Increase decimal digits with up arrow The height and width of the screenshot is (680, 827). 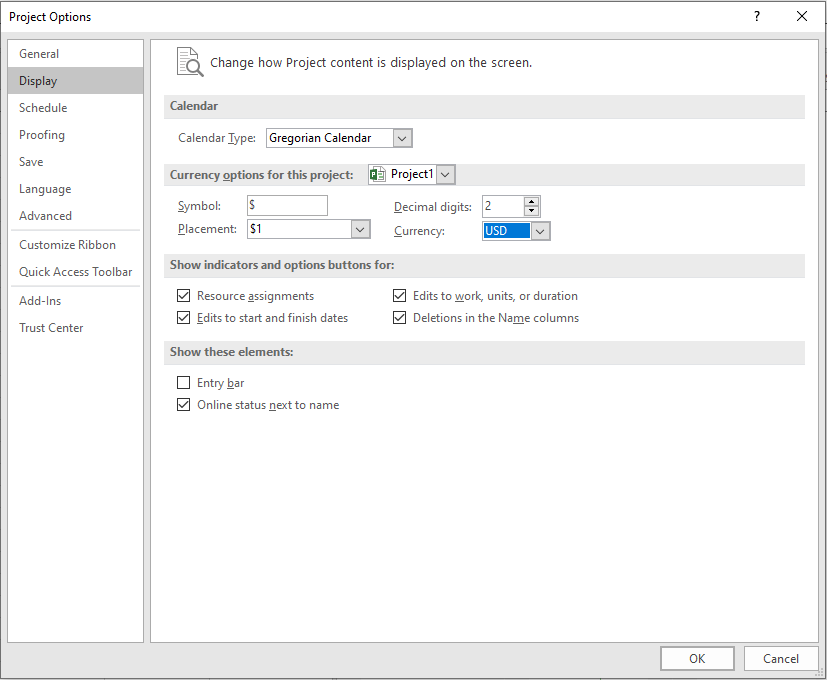[531, 201]
